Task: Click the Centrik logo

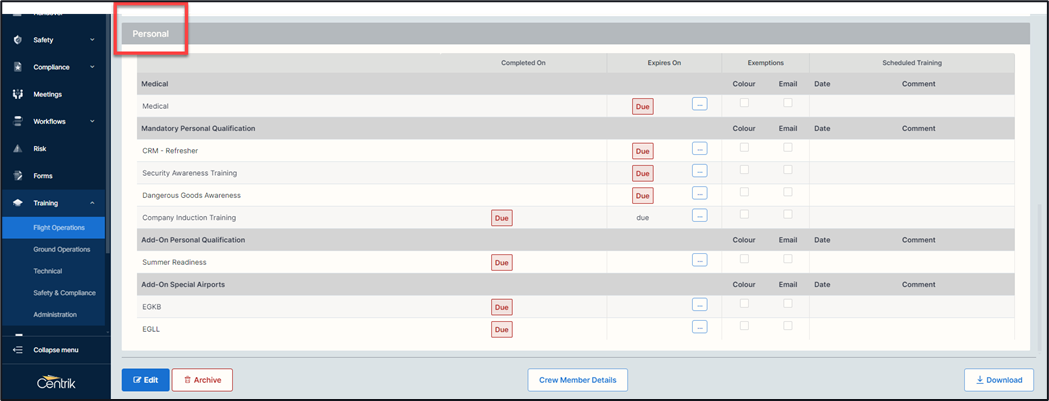Action: click(x=56, y=382)
